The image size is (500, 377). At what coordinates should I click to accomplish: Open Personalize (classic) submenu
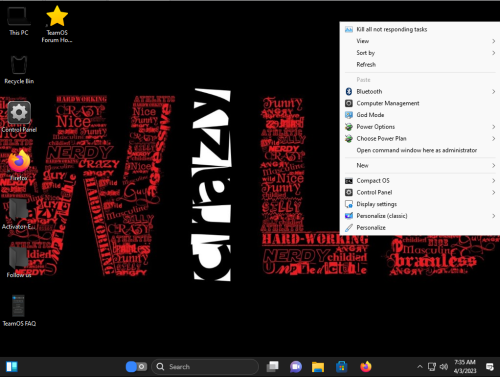coord(420,216)
